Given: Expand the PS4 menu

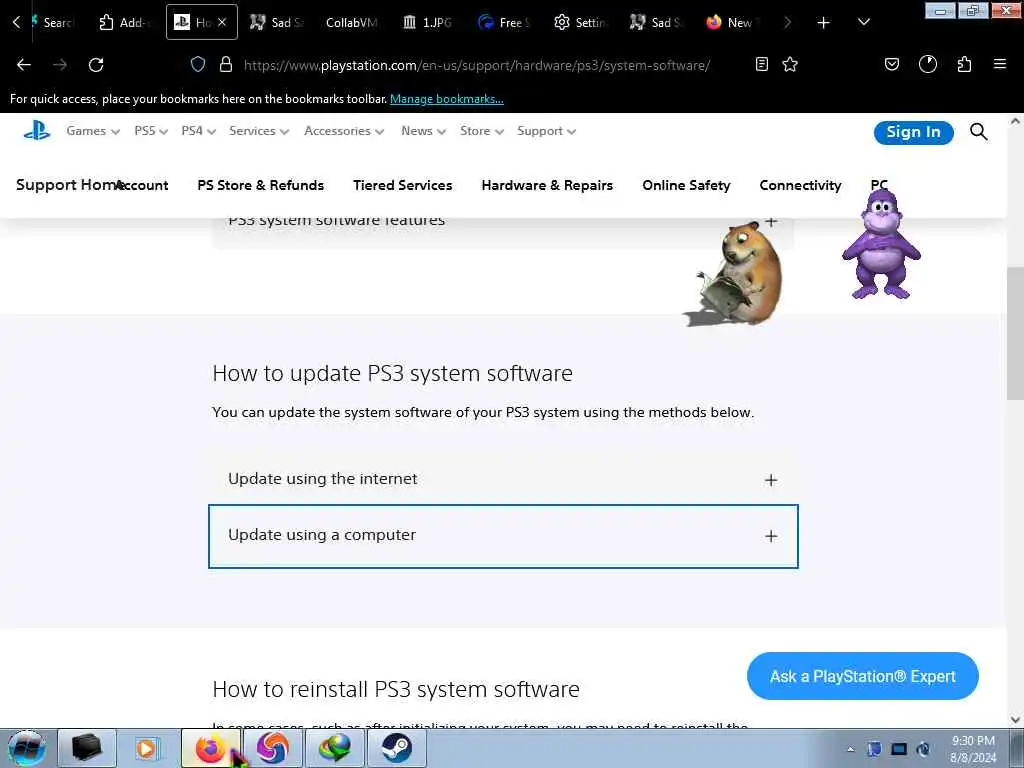Looking at the screenshot, I should (x=199, y=131).
